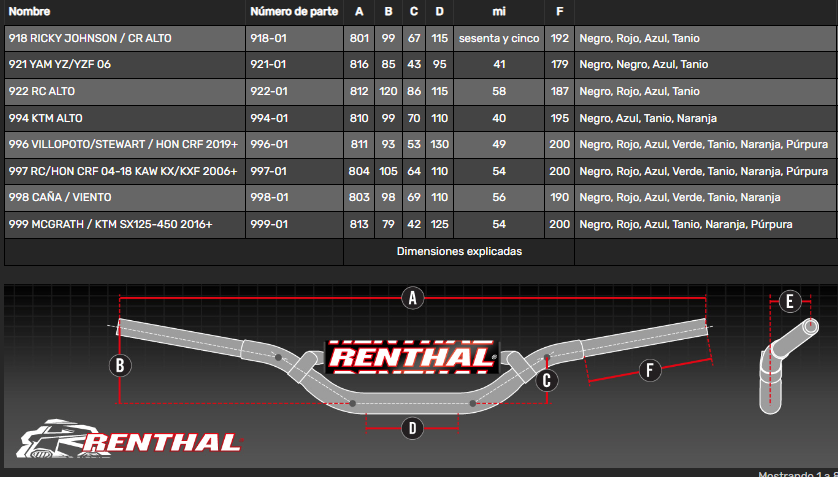Select the '918 RICKY JOHNSON / CR ALTO' row name
Viewport: 838px width, 477px height.
click(x=90, y=38)
